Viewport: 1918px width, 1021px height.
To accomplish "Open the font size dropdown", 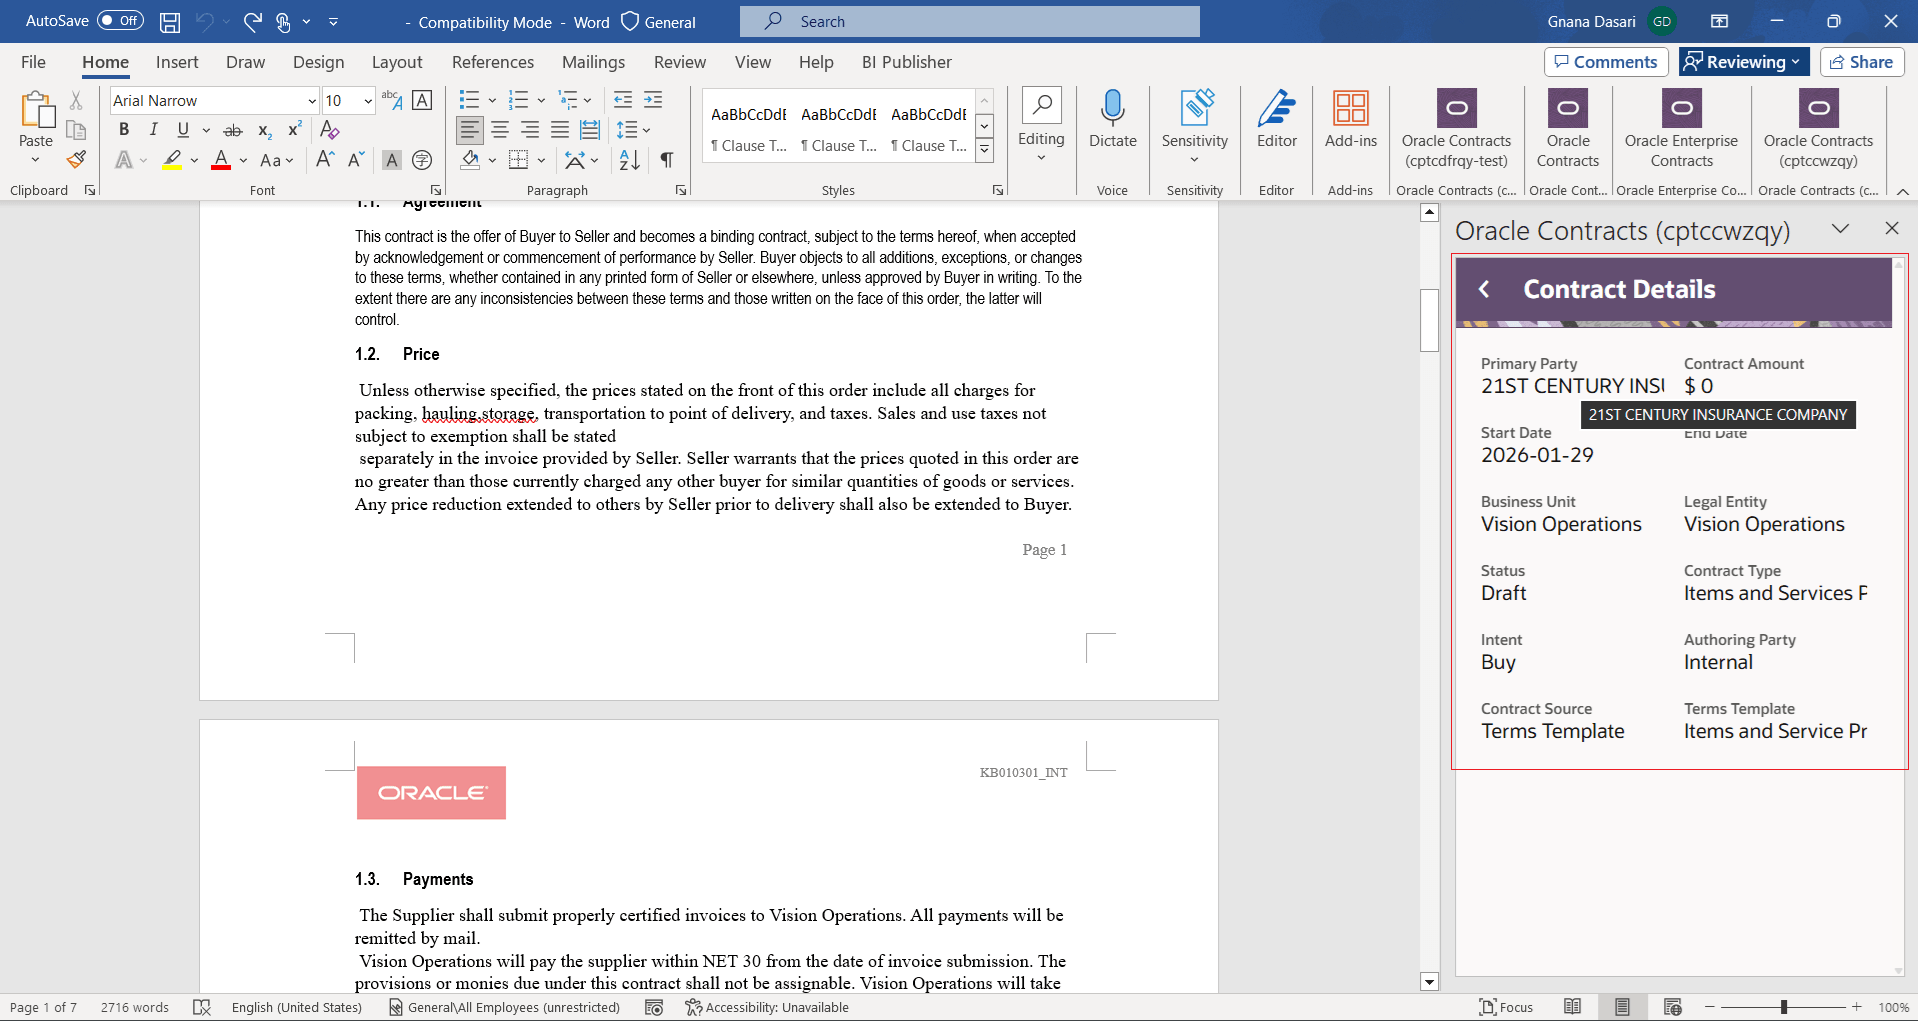I will (367, 101).
